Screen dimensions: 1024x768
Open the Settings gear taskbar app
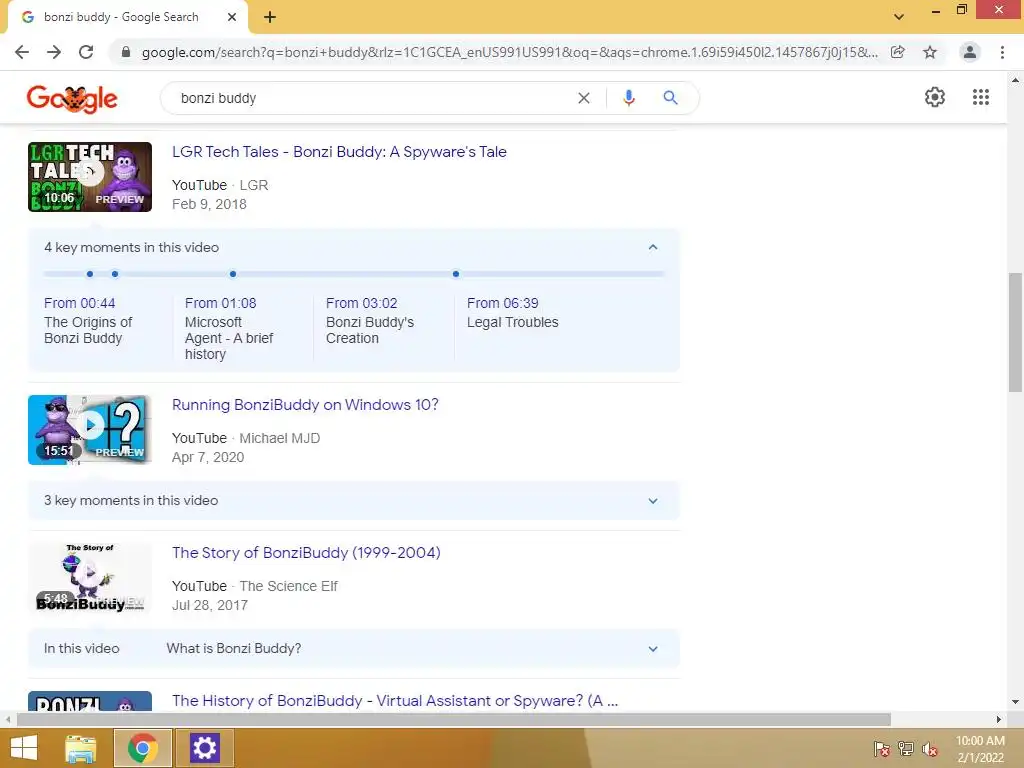pyautogui.click(x=204, y=748)
